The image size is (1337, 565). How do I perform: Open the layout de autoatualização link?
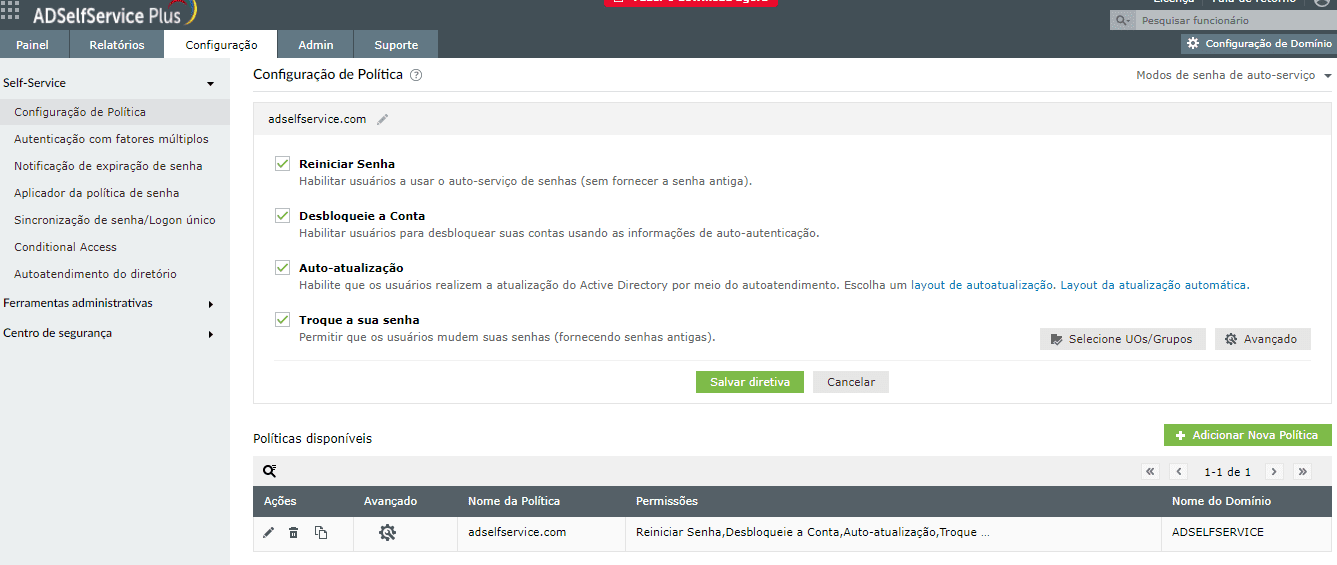click(982, 285)
